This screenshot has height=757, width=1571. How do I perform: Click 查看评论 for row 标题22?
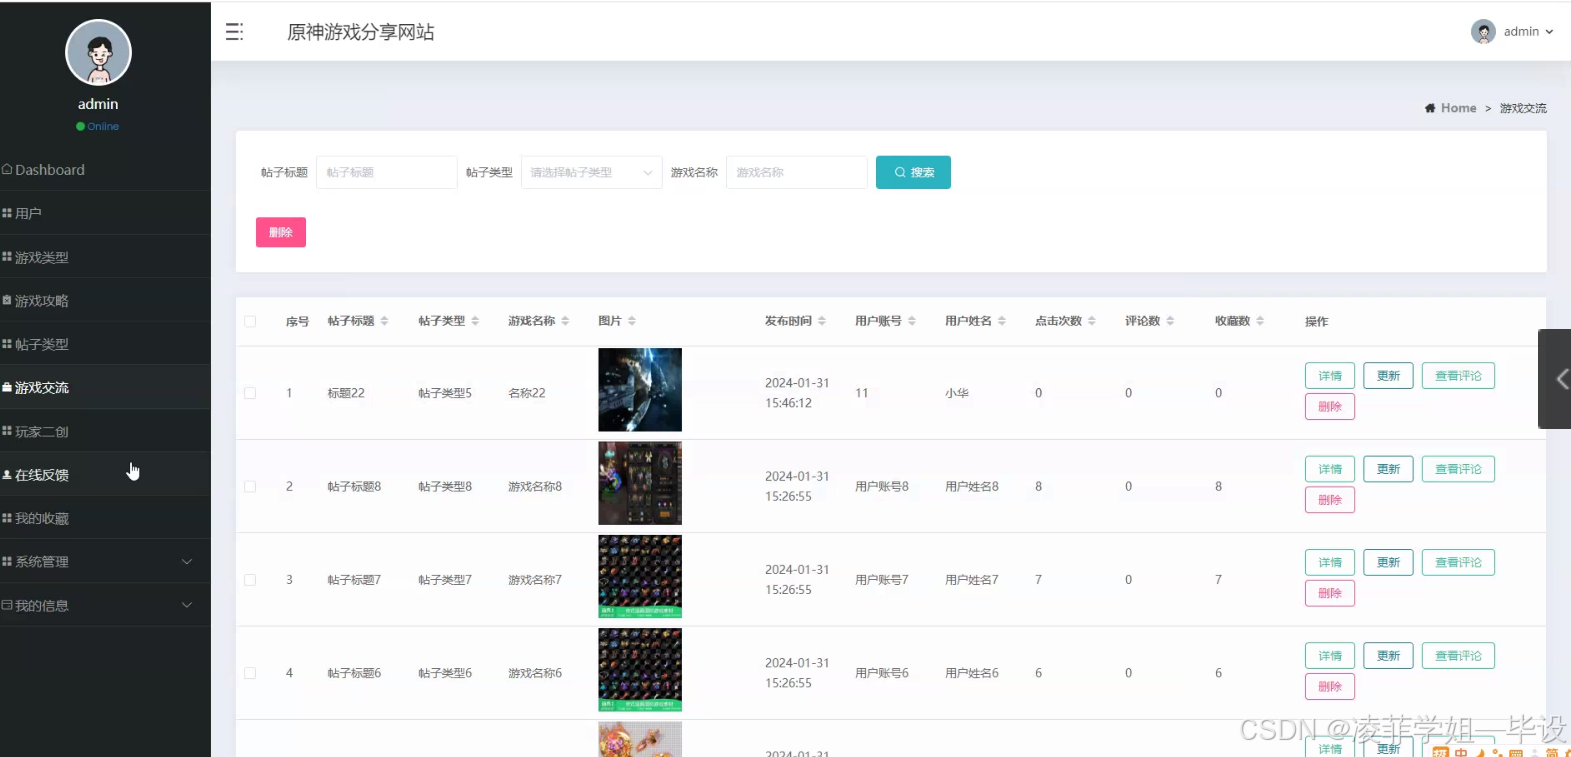(1458, 376)
